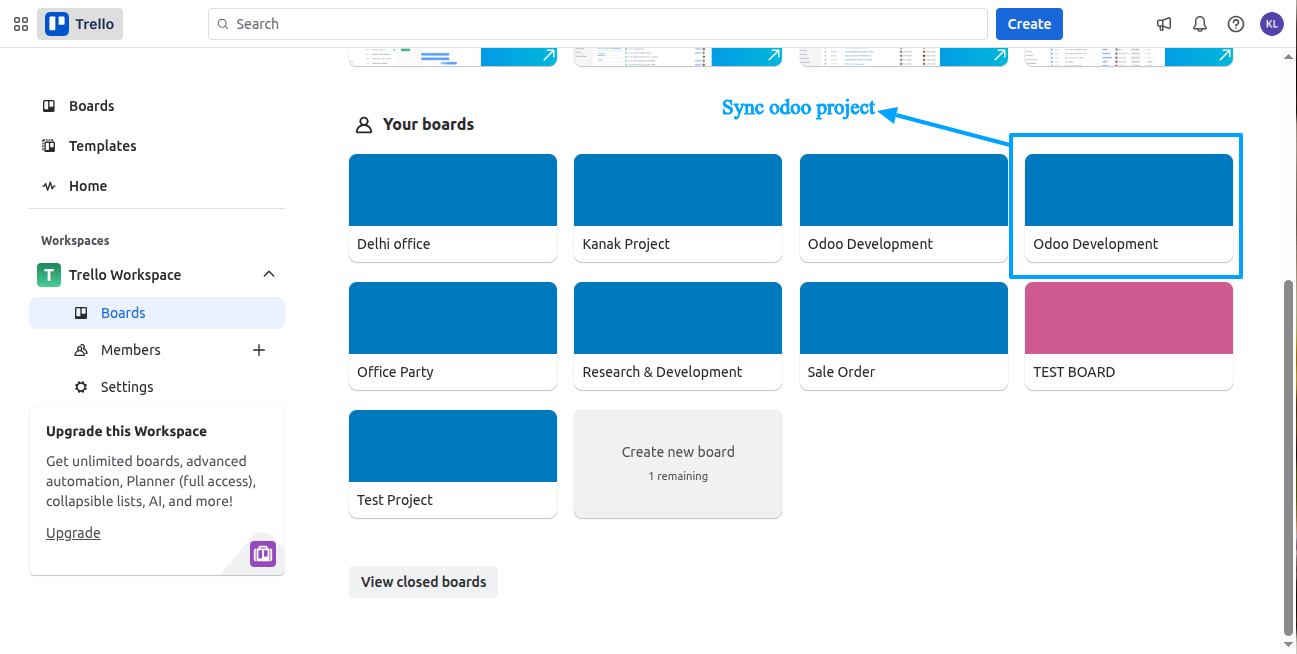Open the notifications bell
This screenshot has height=654, width=1297.
click(x=1200, y=24)
